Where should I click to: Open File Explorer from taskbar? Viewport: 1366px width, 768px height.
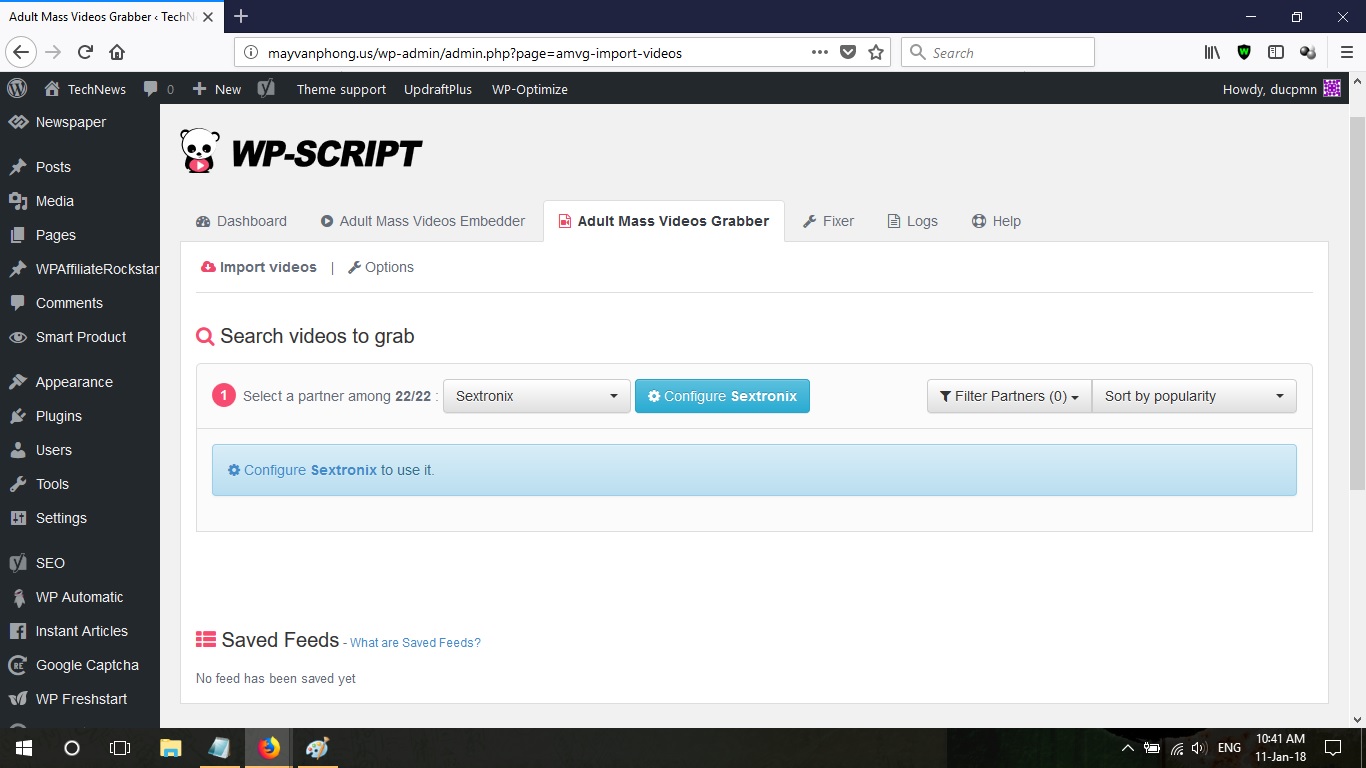[171, 748]
